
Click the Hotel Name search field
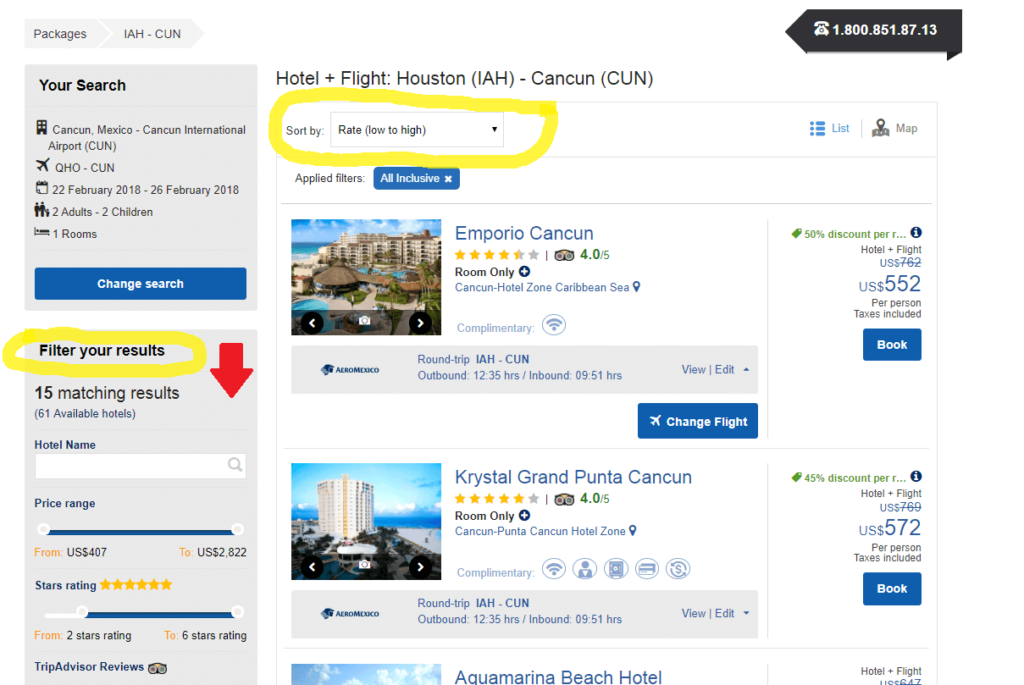130,465
